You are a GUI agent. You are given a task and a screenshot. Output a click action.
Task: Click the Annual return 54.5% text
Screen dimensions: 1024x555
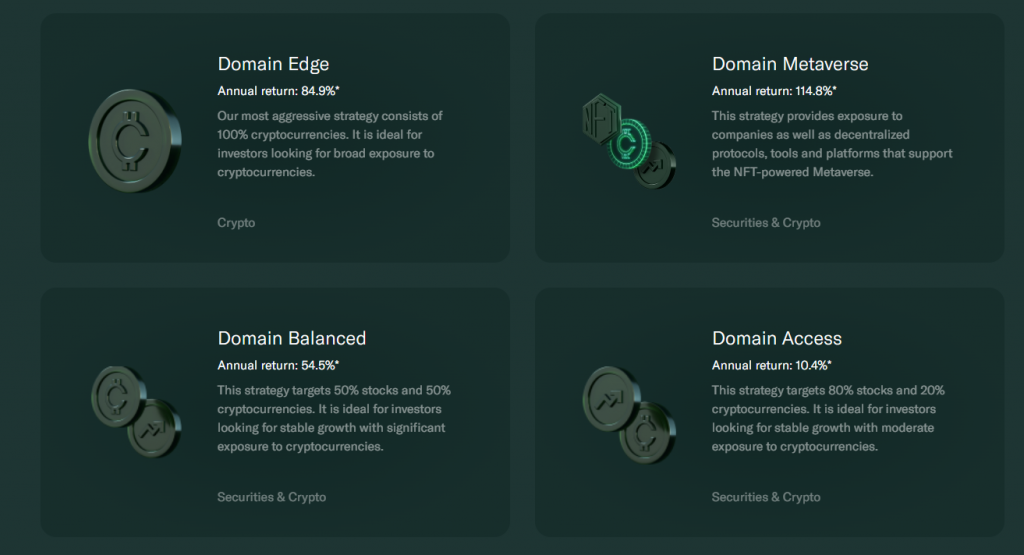(278, 365)
